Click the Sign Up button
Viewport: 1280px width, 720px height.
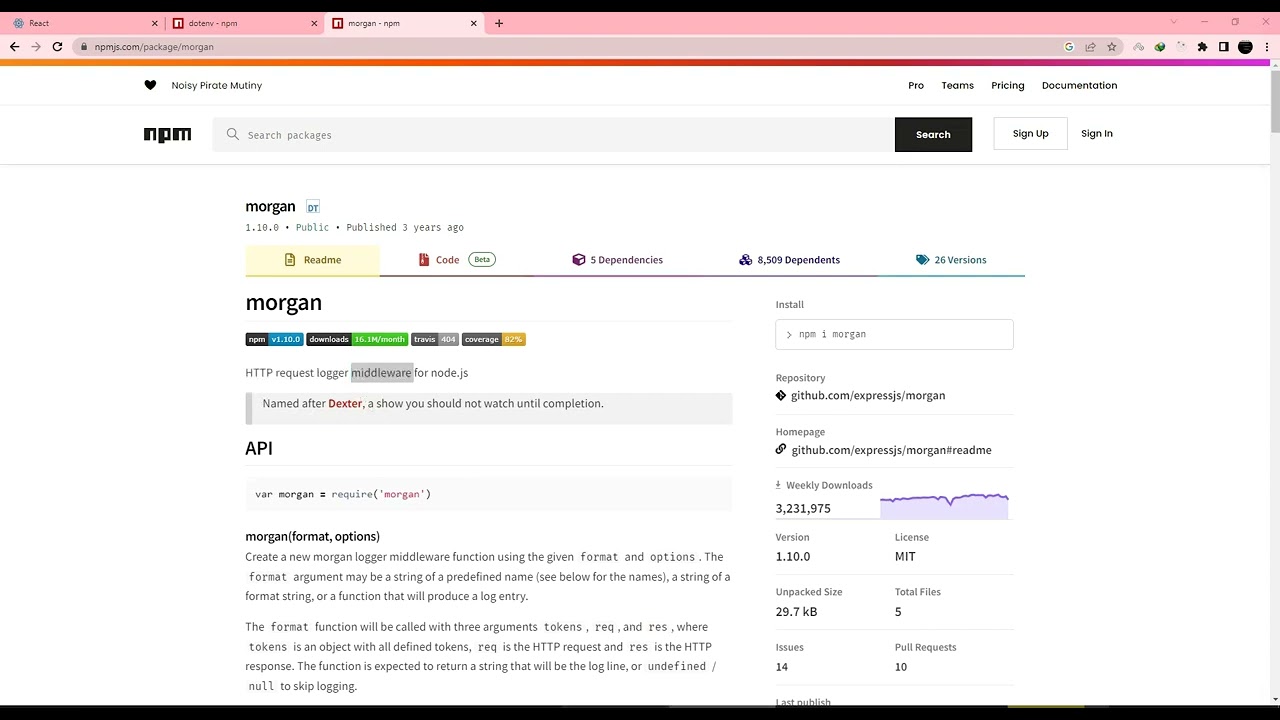pyautogui.click(x=1030, y=134)
